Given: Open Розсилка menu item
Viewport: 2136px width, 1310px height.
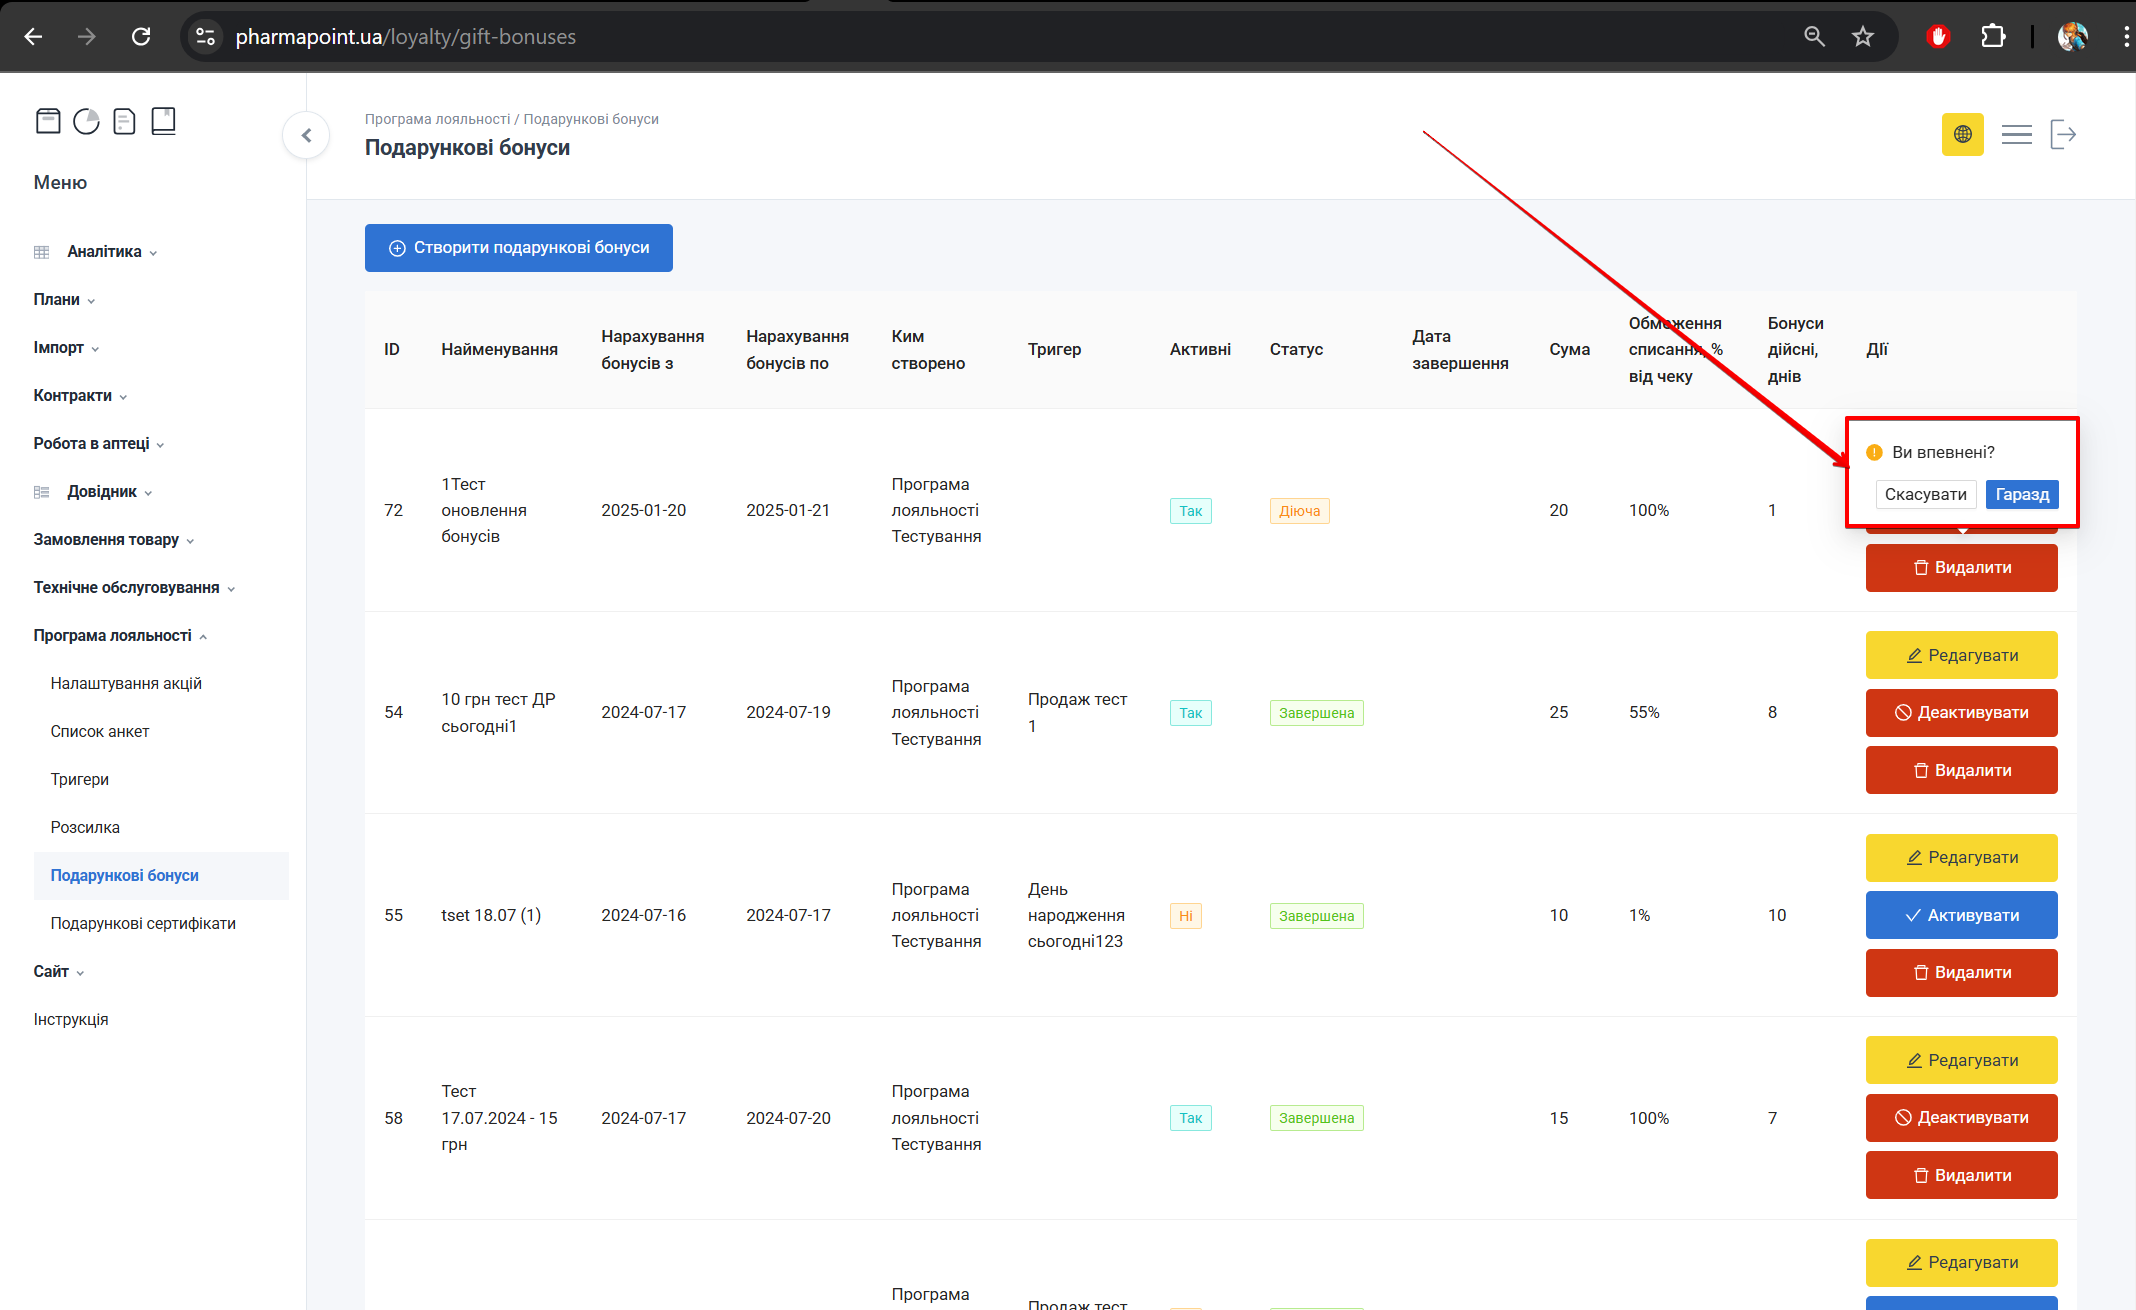Looking at the screenshot, I should (85, 828).
